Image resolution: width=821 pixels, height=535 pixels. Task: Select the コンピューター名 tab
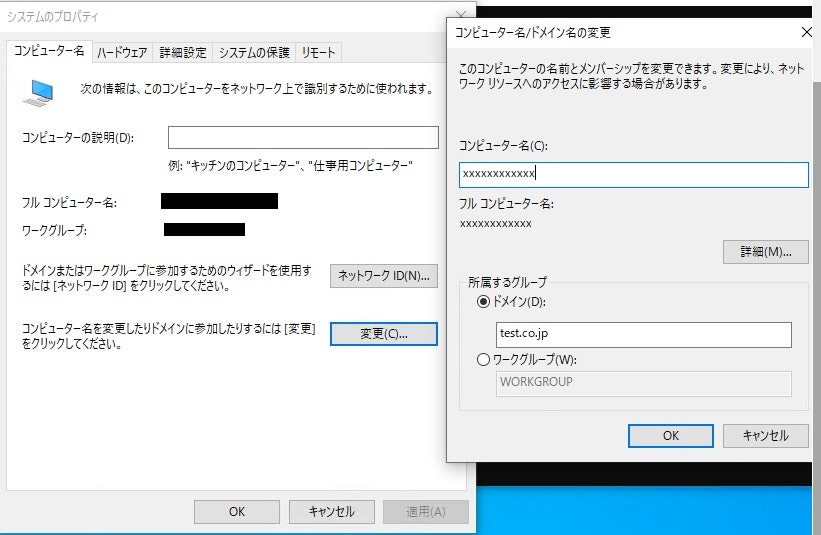tap(49, 51)
